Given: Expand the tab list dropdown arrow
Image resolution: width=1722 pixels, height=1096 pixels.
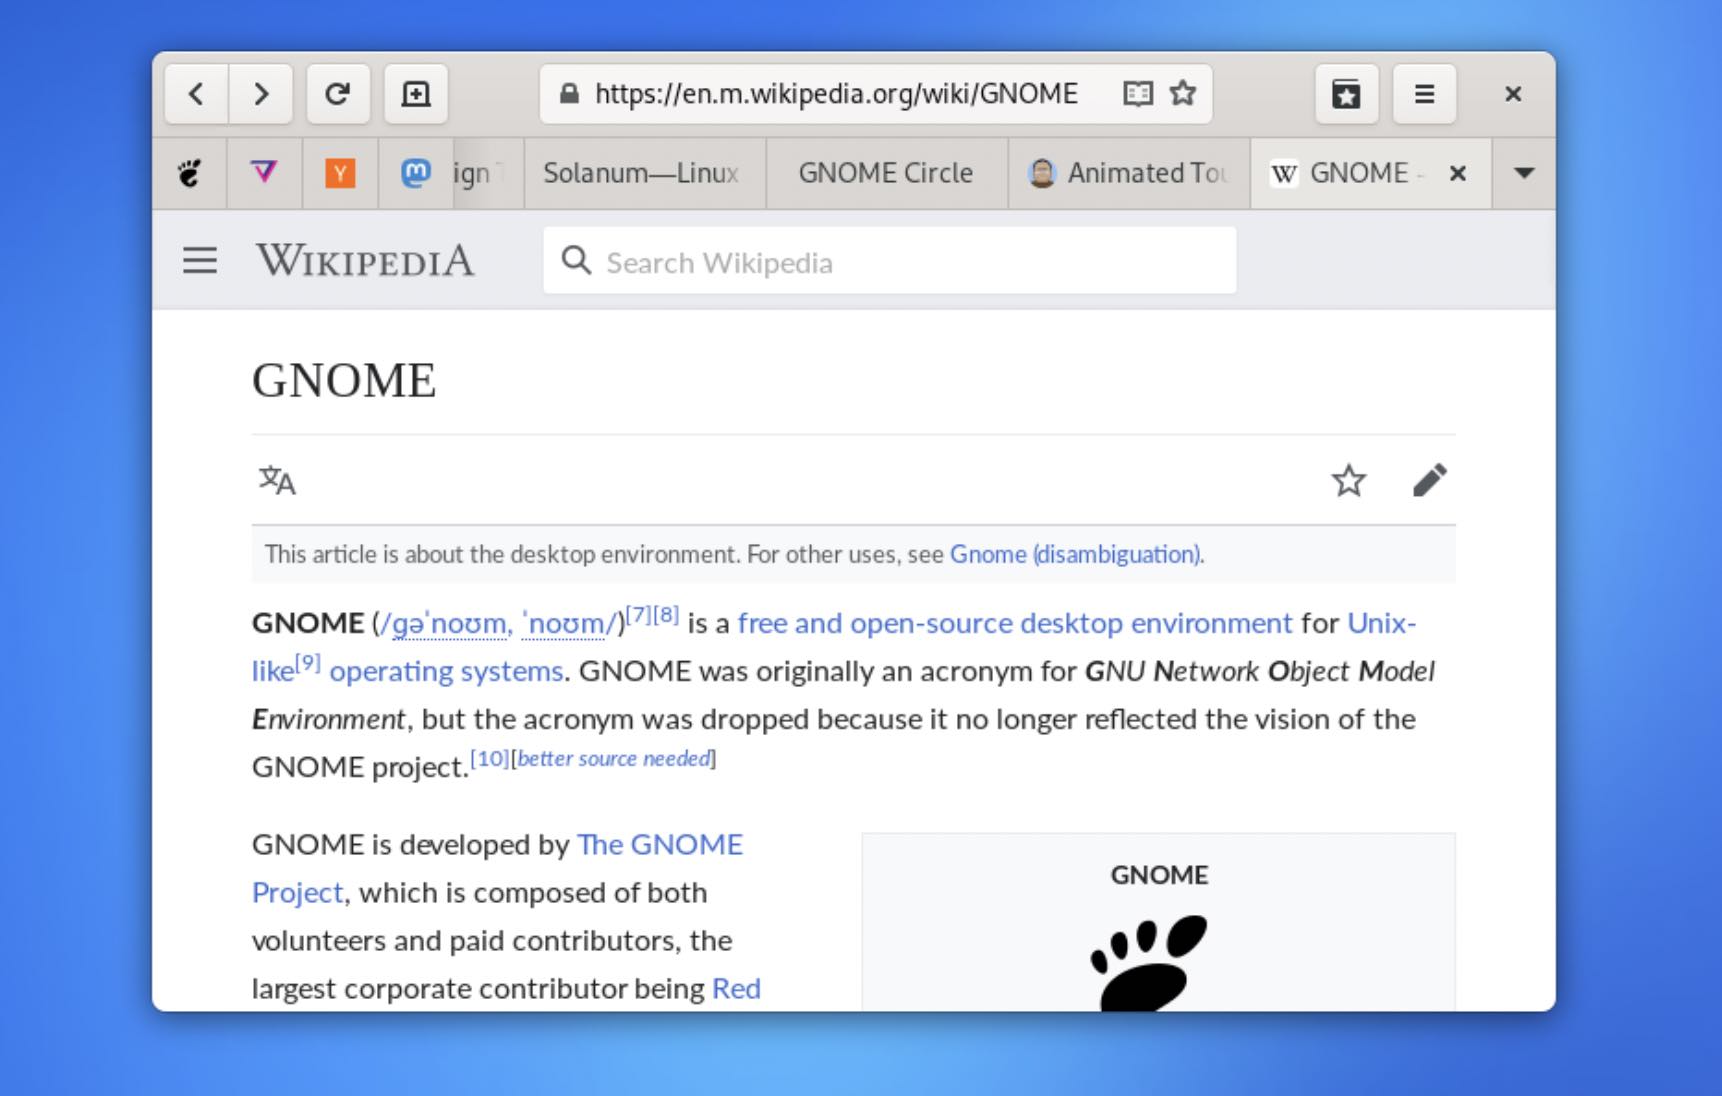Looking at the screenshot, I should click(x=1524, y=174).
